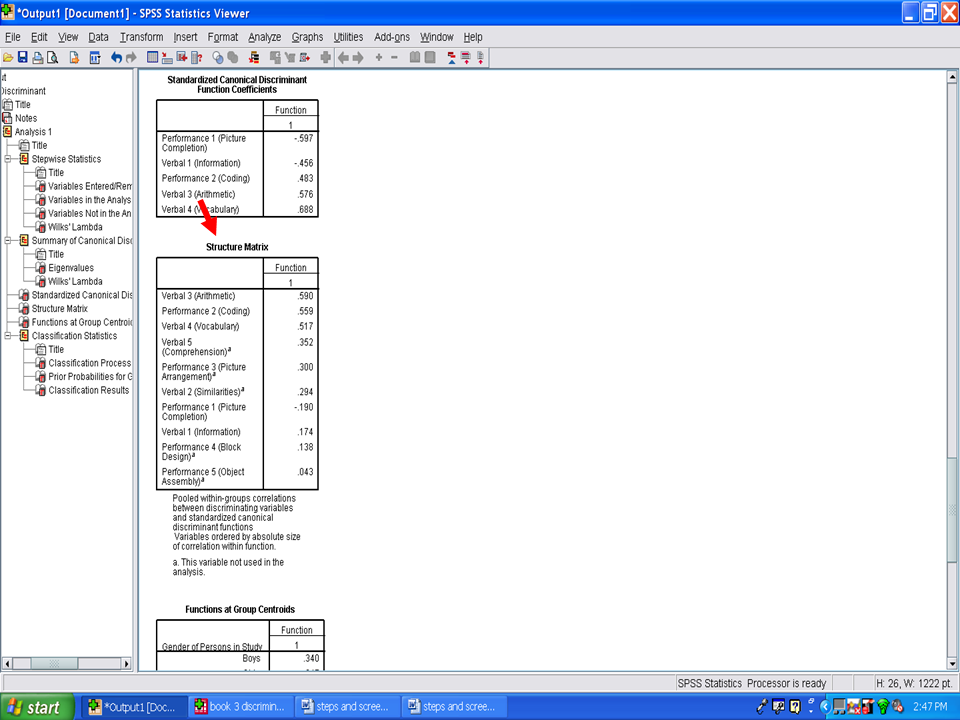960x720 pixels.
Task: Collapse the Stepwise Statistics tree node
Action: click(9, 159)
